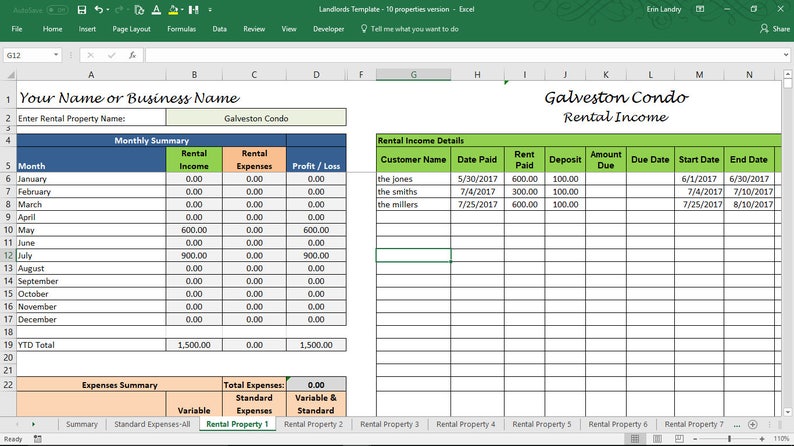Select the May rental income 600.00 cell
This screenshot has height=446, width=794.
pyautogui.click(x=194, y=230)
